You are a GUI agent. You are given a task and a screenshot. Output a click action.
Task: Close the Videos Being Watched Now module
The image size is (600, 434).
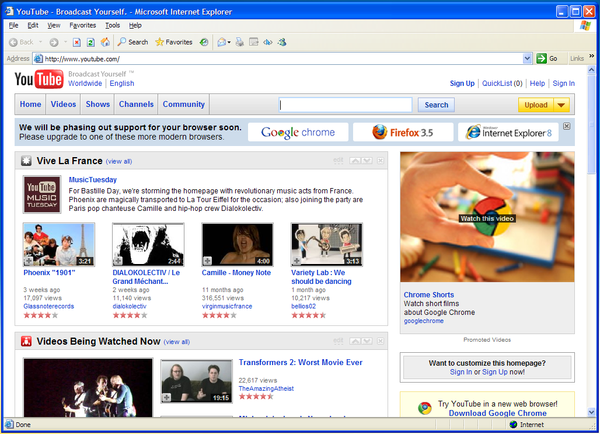(380, 341)
